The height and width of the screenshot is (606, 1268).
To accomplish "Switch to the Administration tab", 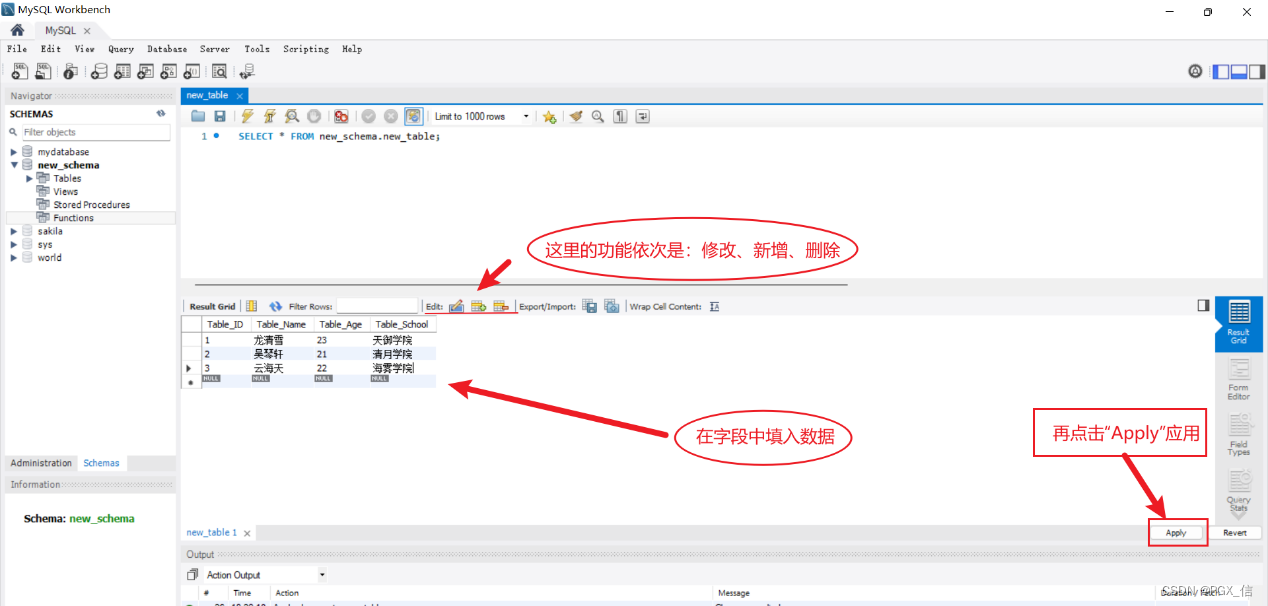I will point(41,463).
